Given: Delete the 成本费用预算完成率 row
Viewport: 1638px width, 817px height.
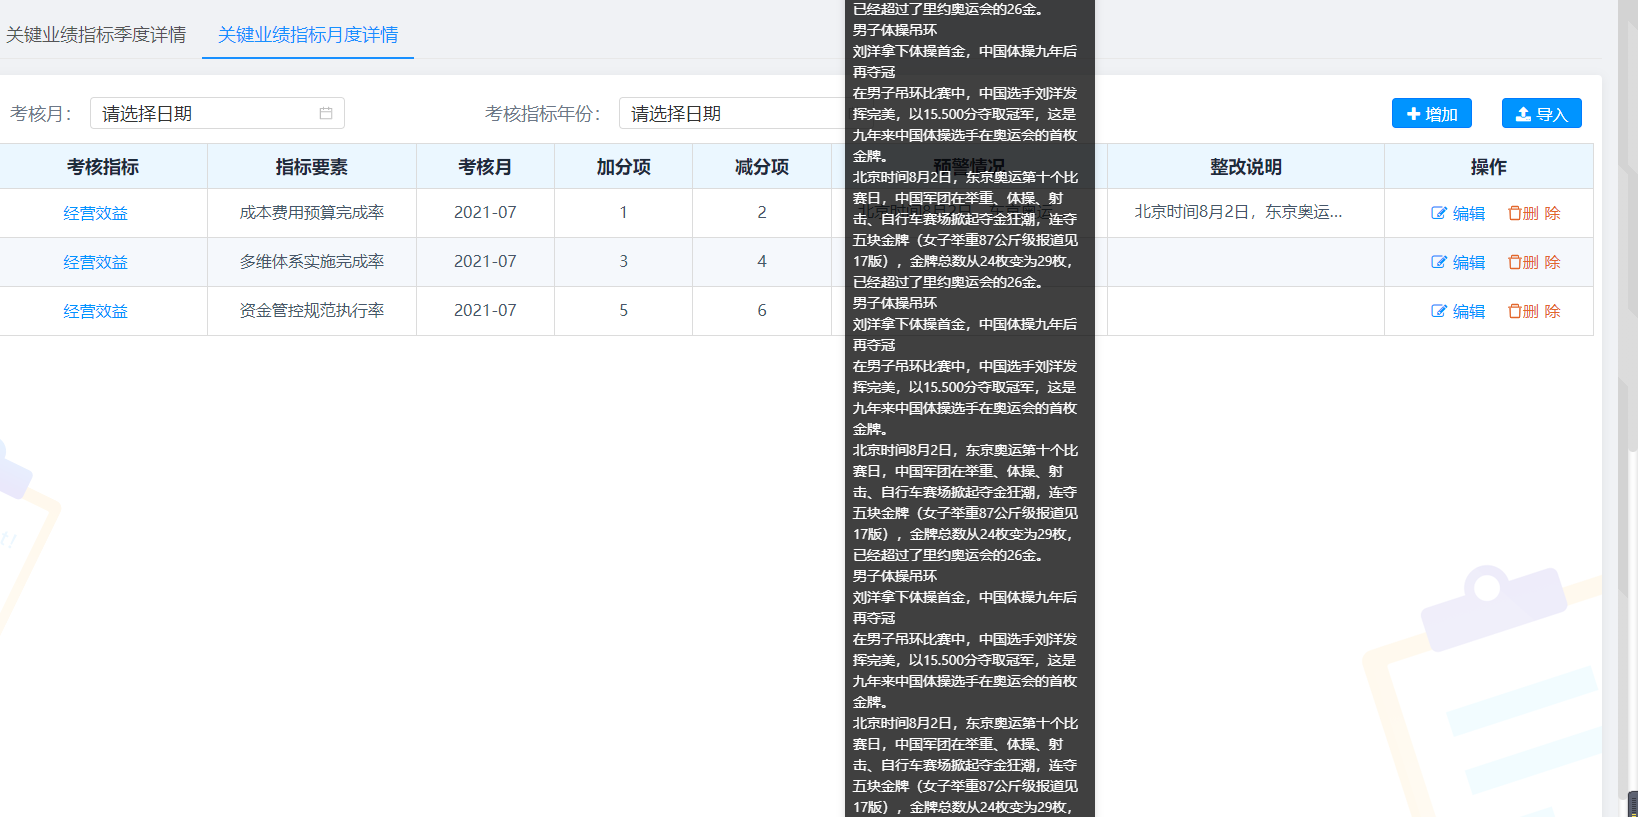Looking at the screenshot, I should click(1534, 213).
